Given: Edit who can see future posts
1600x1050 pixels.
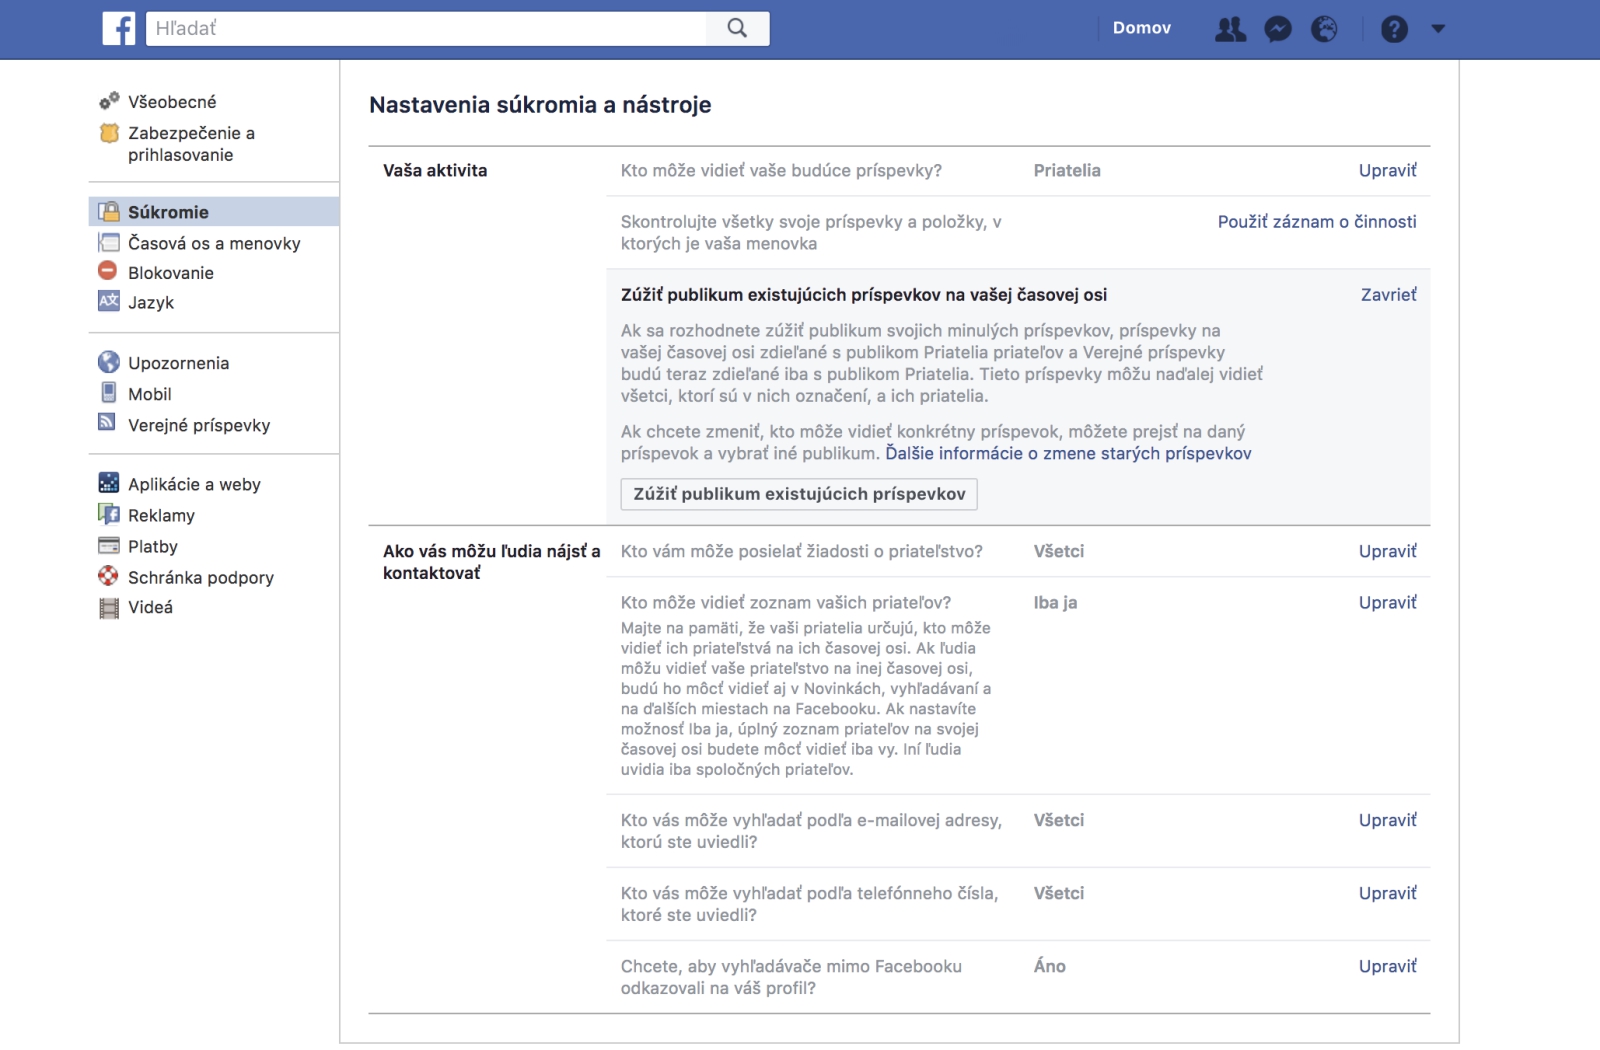Looking at the screenshot, I should (x=1387, y=170).
